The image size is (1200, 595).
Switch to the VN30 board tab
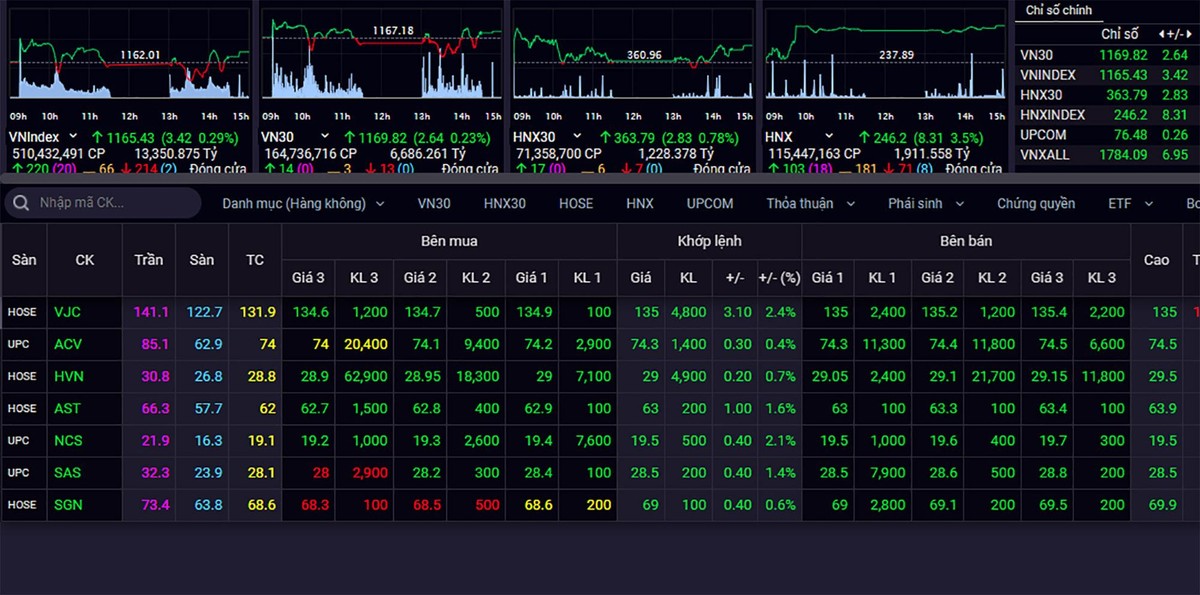pos(434,203)
